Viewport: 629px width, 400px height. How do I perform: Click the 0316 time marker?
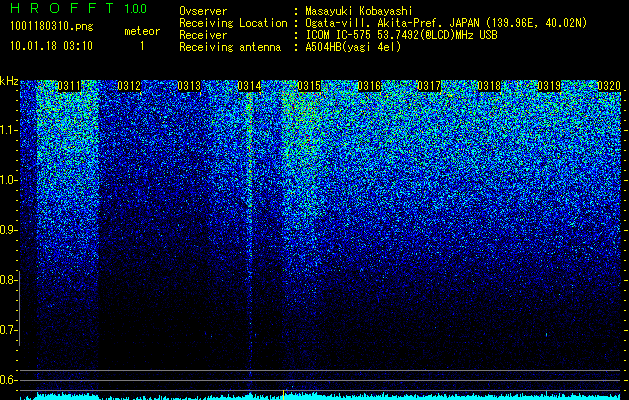click(369, 86)
